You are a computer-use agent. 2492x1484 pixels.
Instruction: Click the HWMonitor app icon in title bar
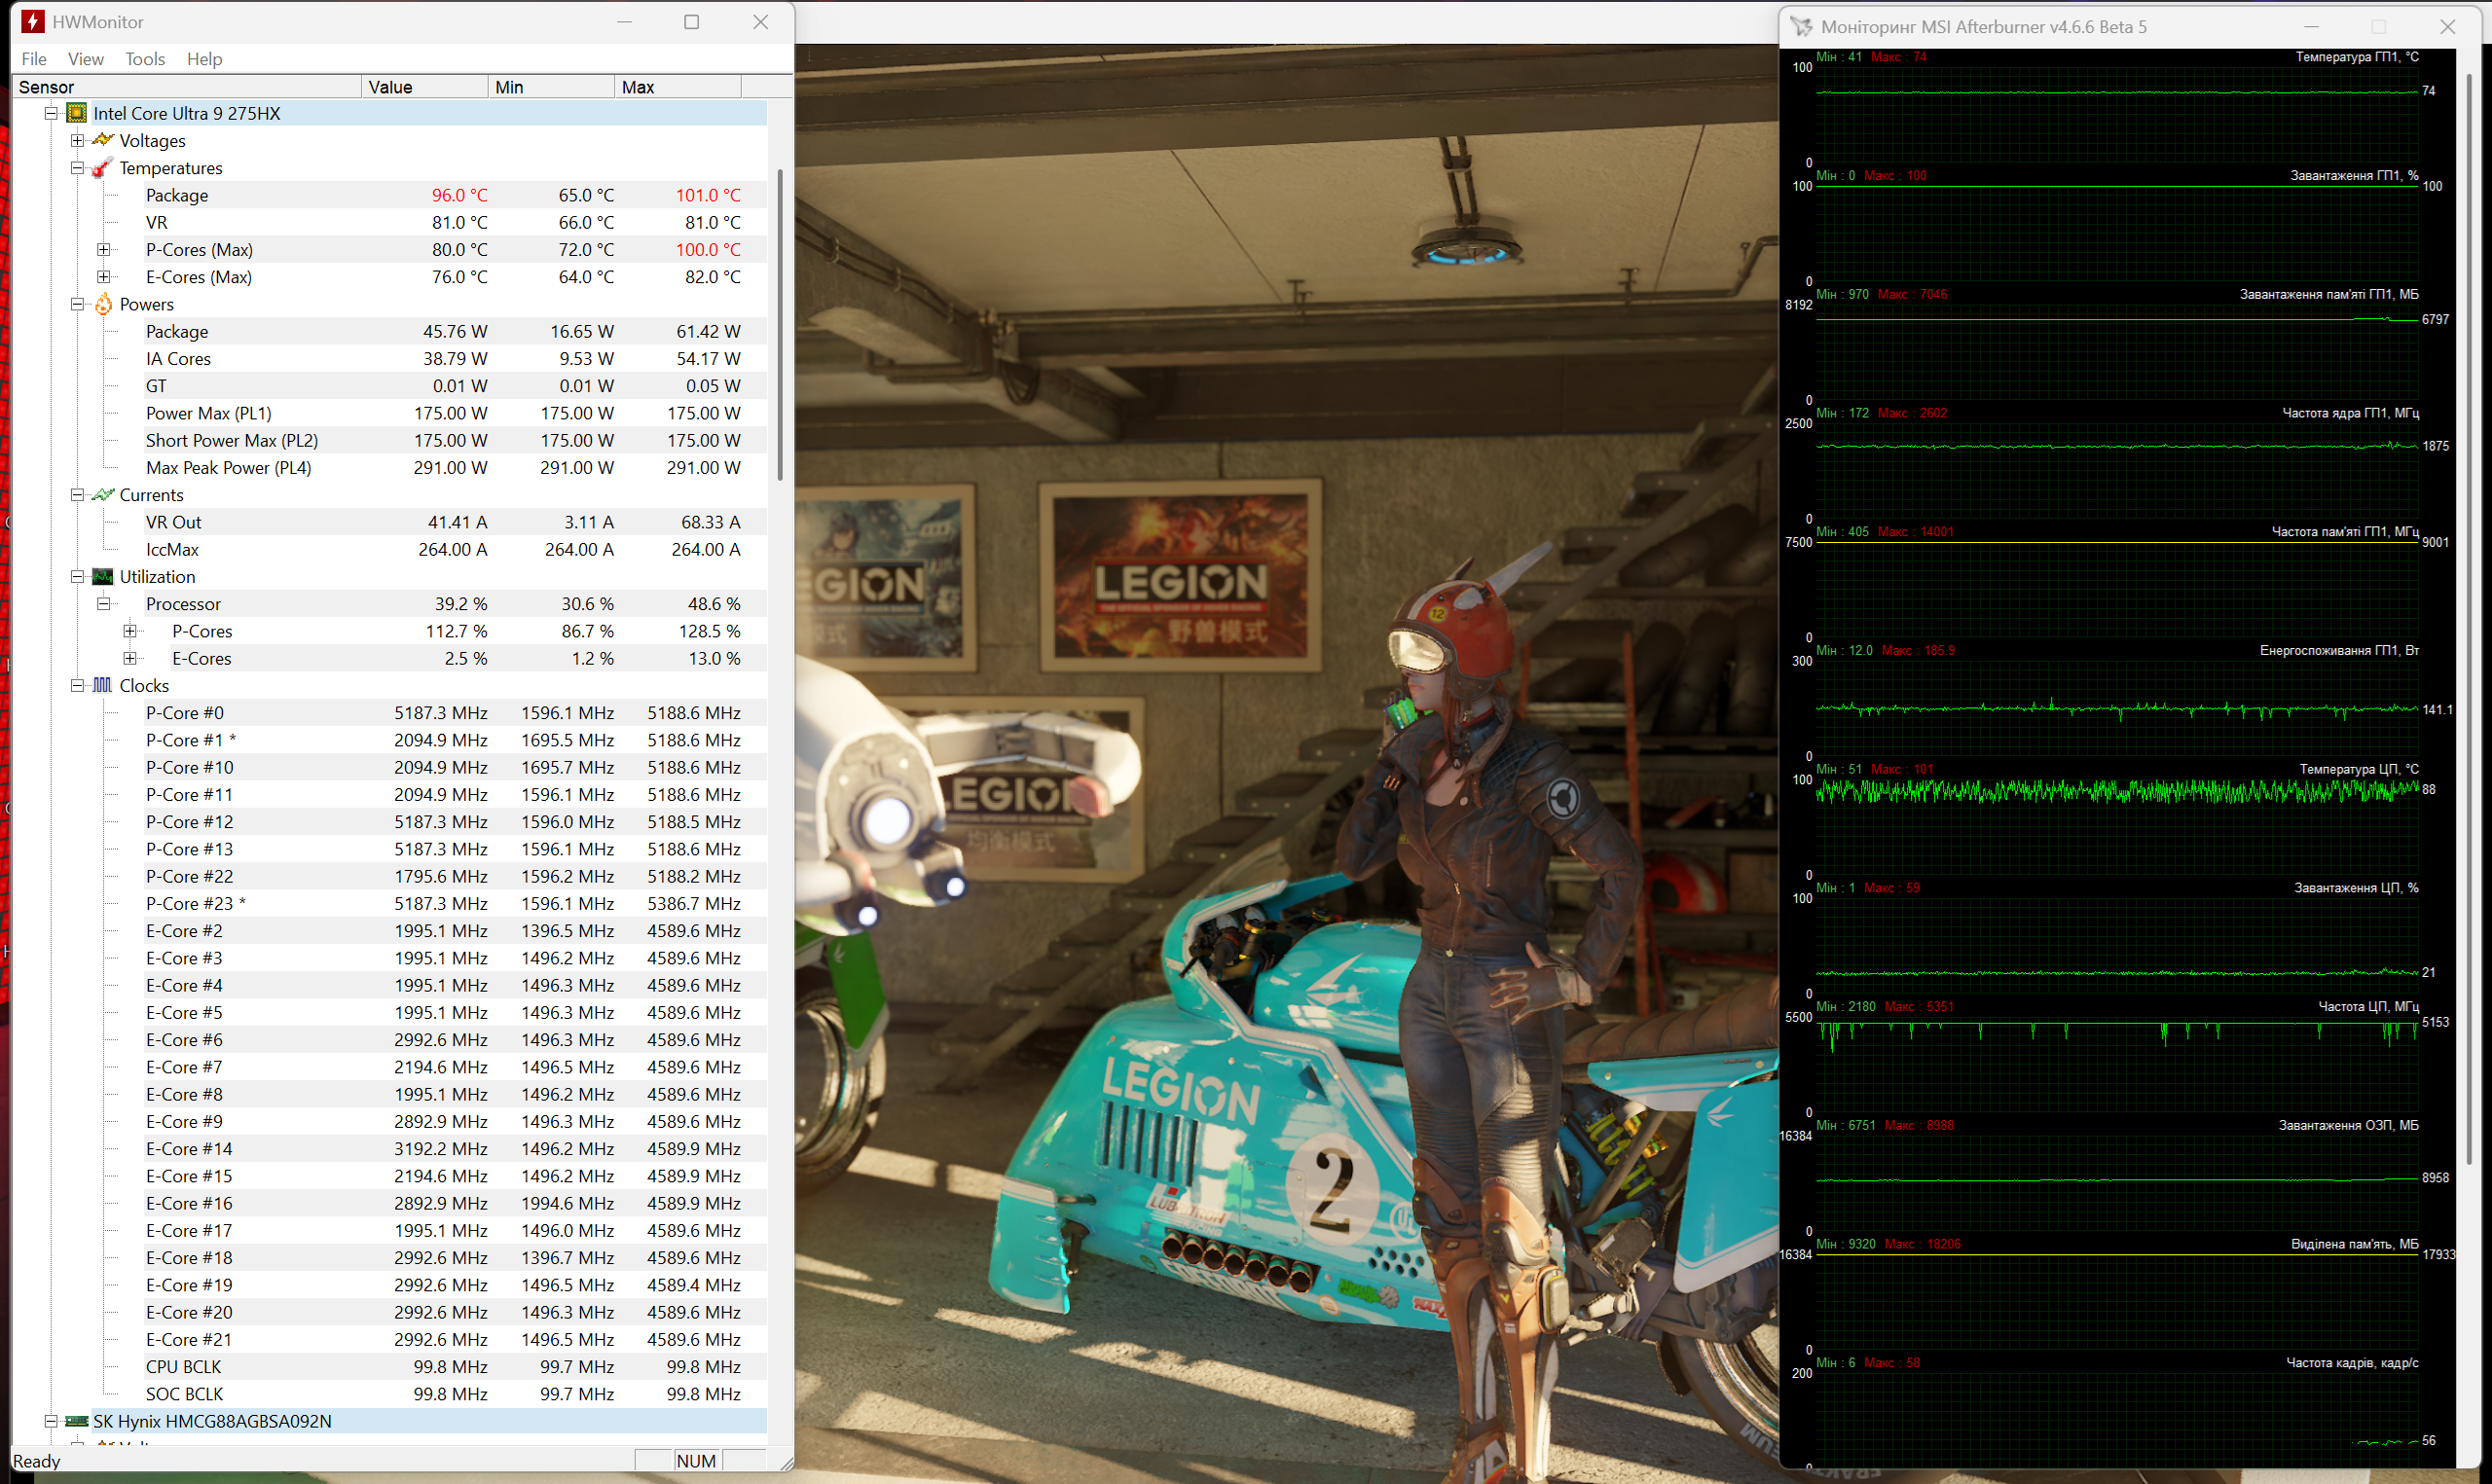33,22
